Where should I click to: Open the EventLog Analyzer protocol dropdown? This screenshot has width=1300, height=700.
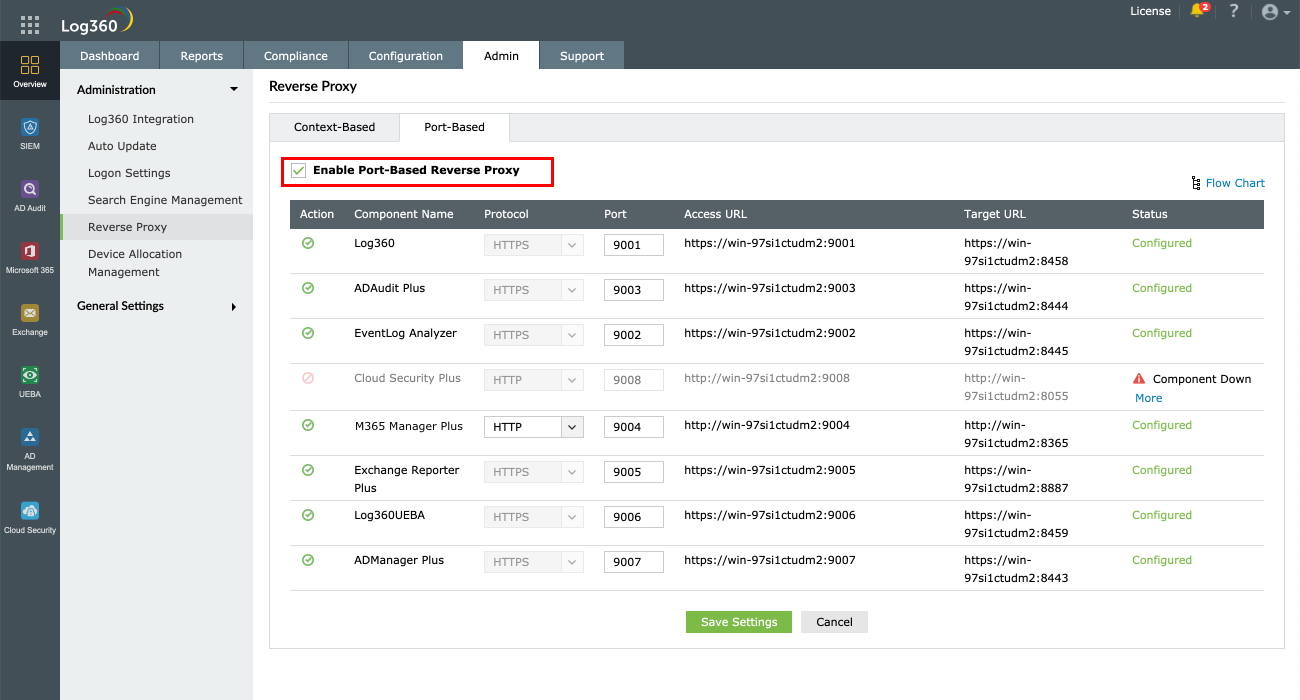(x=533, y=335)
